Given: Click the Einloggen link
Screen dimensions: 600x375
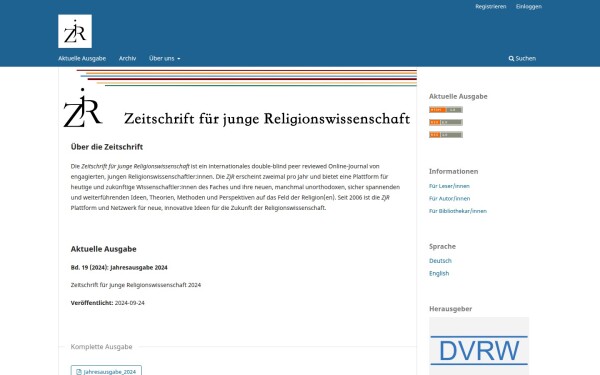Looking at the screenshot, I should click(528, 7).
